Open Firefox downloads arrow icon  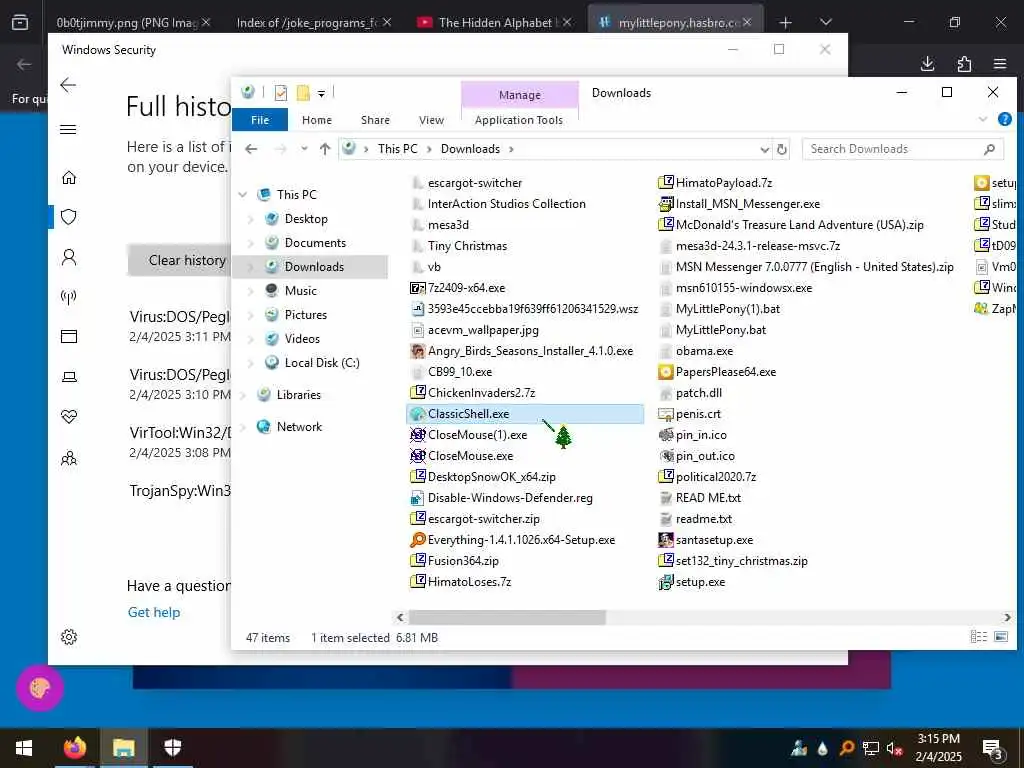pos(927,63)
